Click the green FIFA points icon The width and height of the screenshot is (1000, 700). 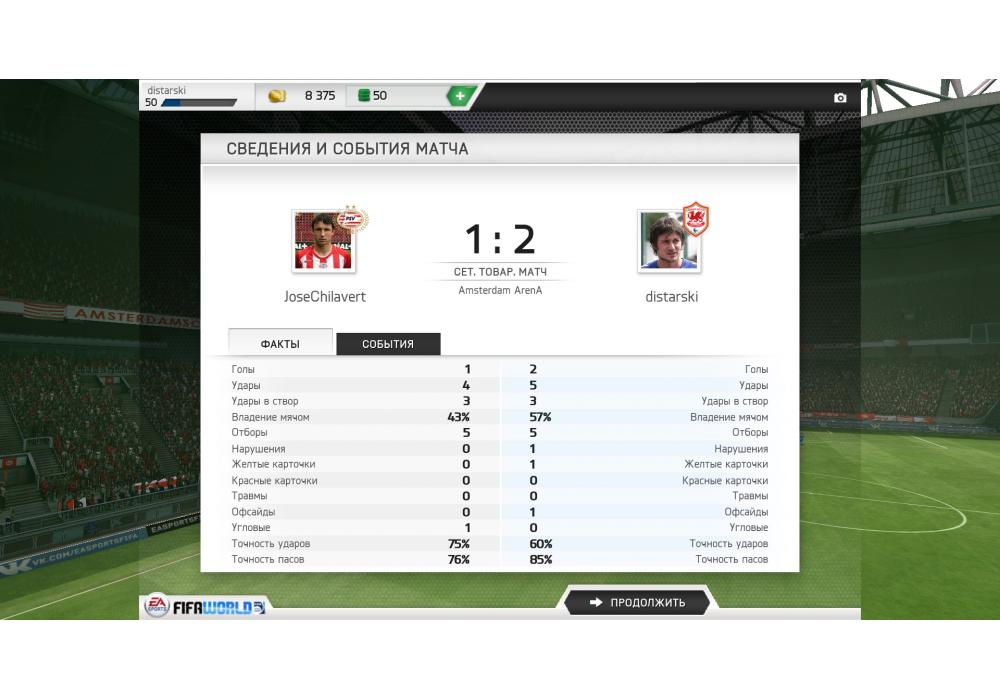point(364,95)
